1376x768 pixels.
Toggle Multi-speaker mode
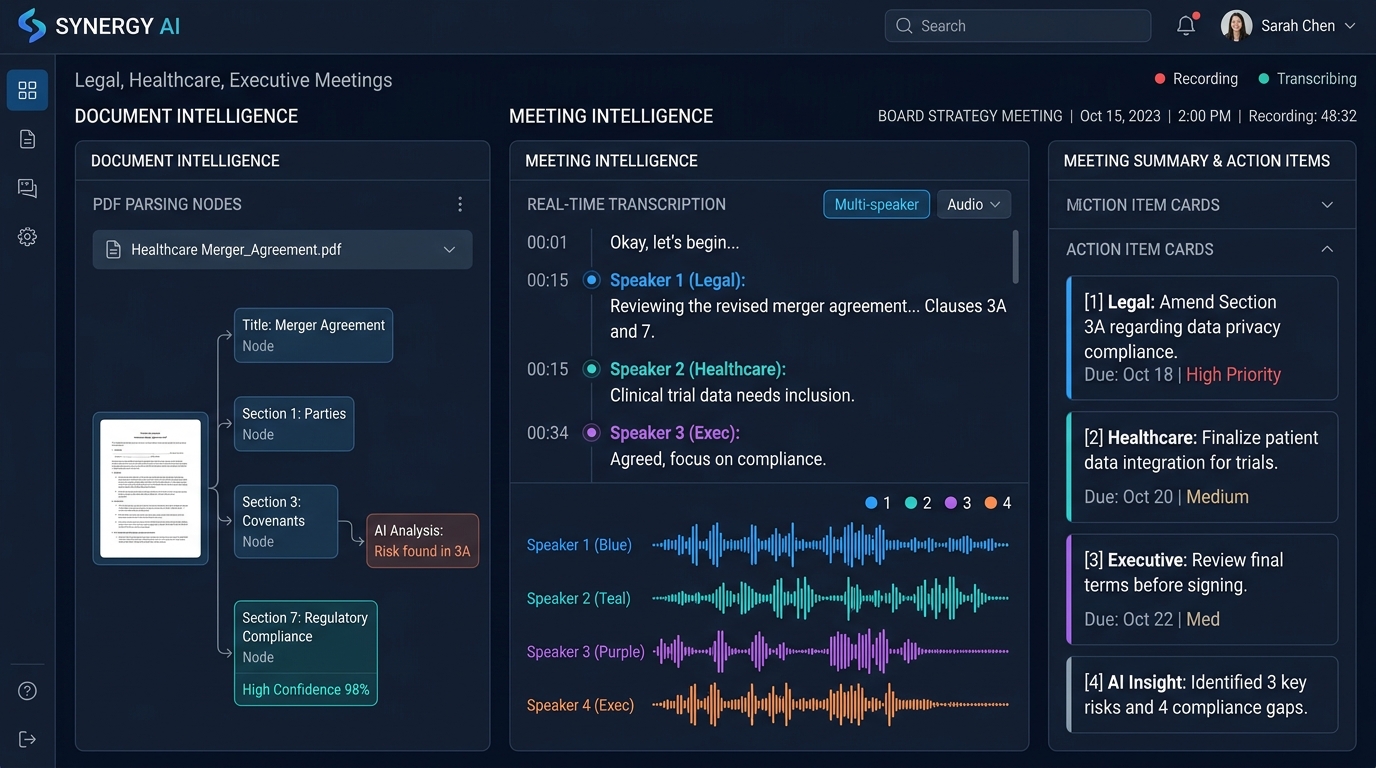coord(876,204)
